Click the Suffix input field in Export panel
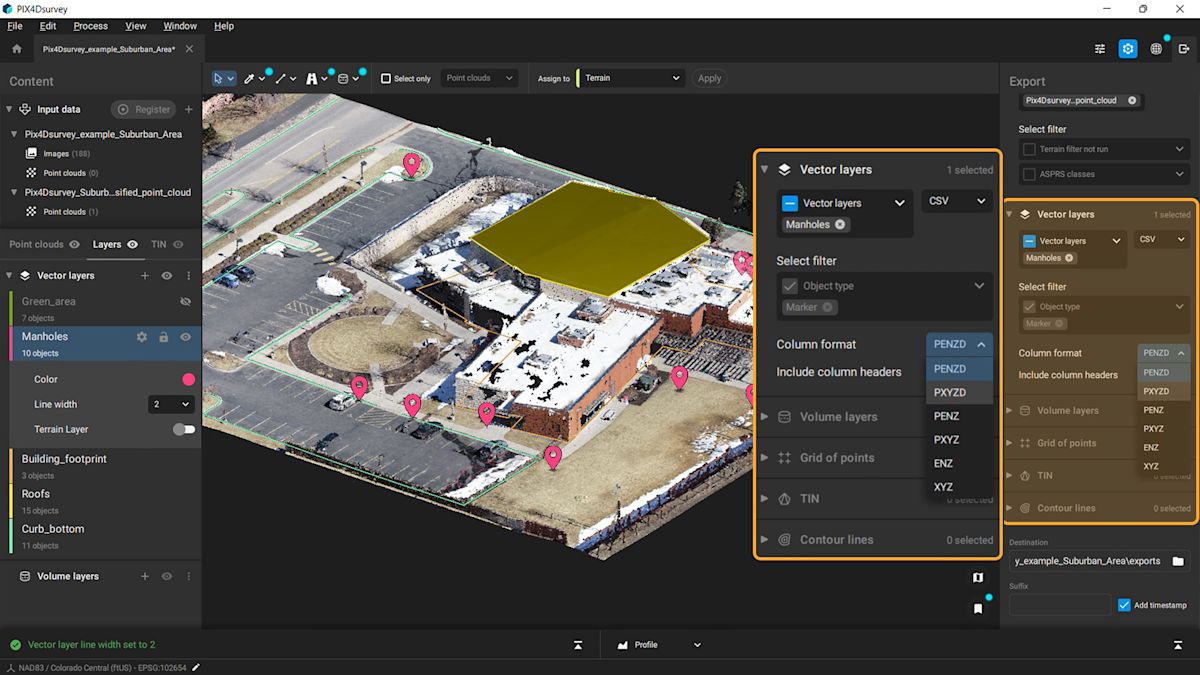The height and width of the screenshot is (675, 1200). coord(1059,605)
